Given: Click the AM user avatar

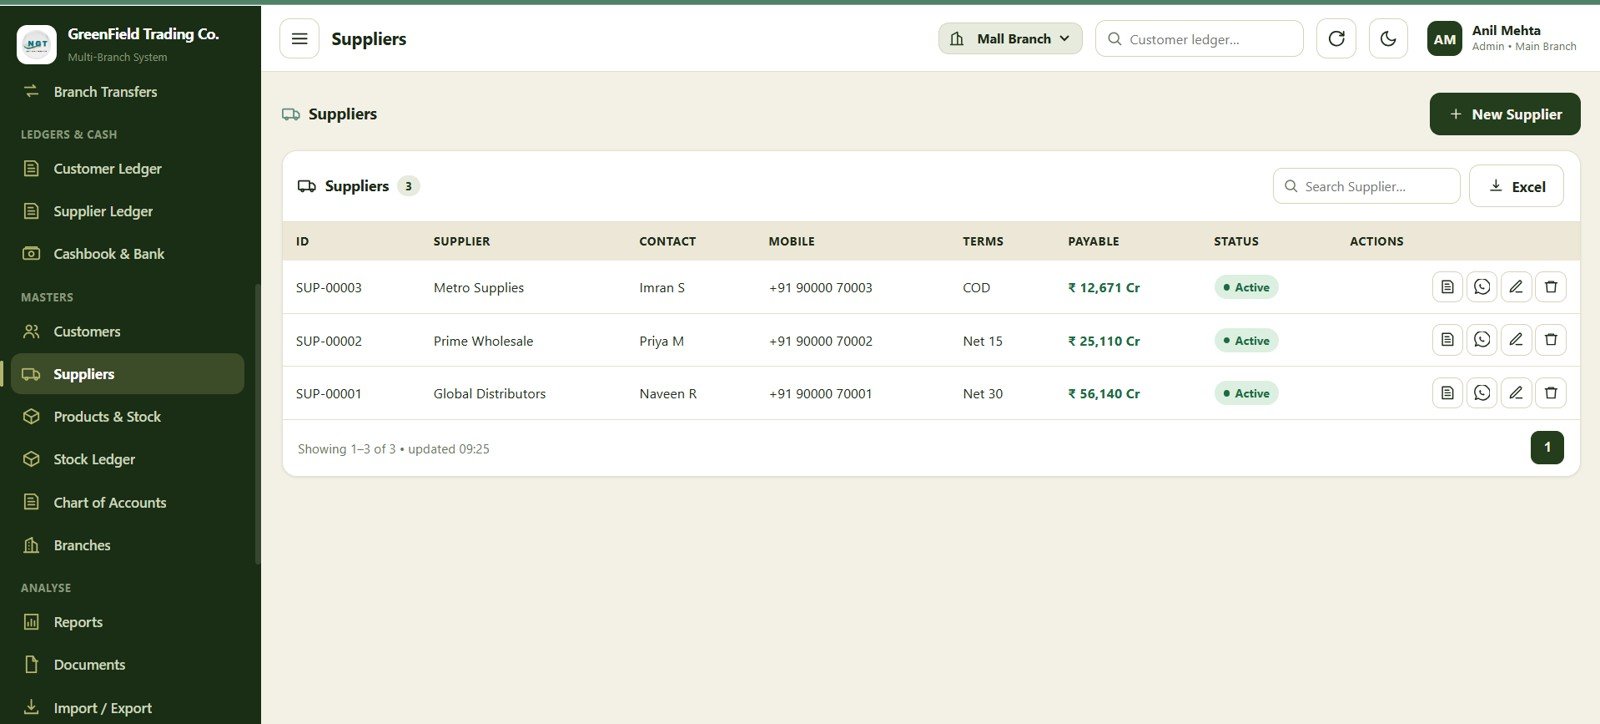Looking at the screenshot, I should coord(1445,39).
